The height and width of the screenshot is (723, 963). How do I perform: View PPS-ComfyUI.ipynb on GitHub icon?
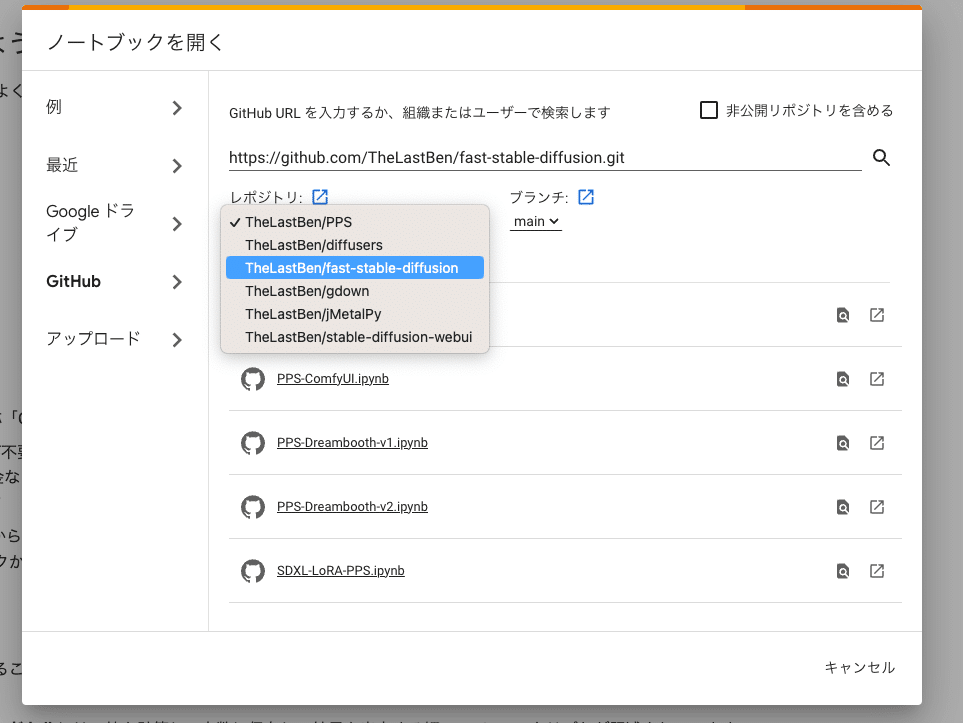tap(843, 379)
